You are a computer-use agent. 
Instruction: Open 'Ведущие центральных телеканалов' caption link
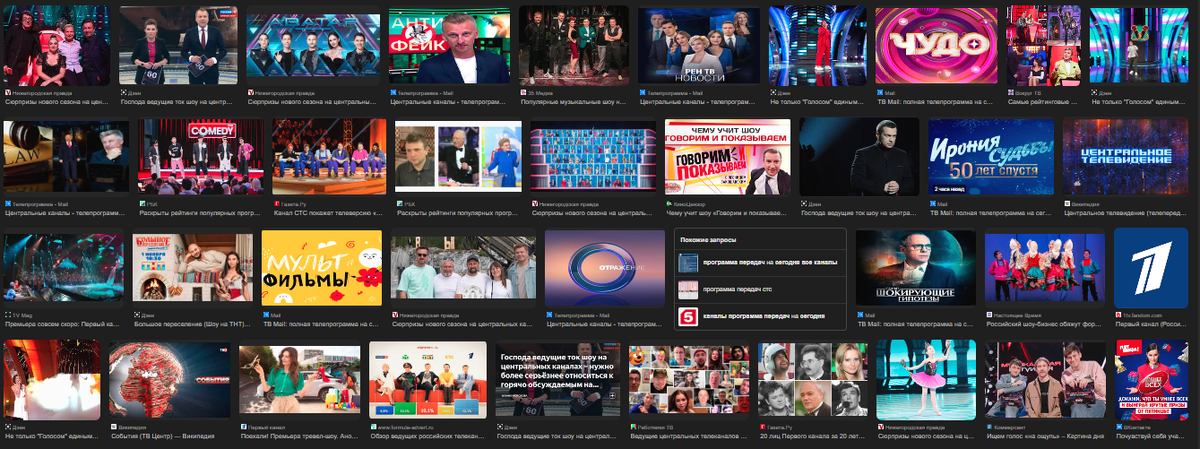689,435
